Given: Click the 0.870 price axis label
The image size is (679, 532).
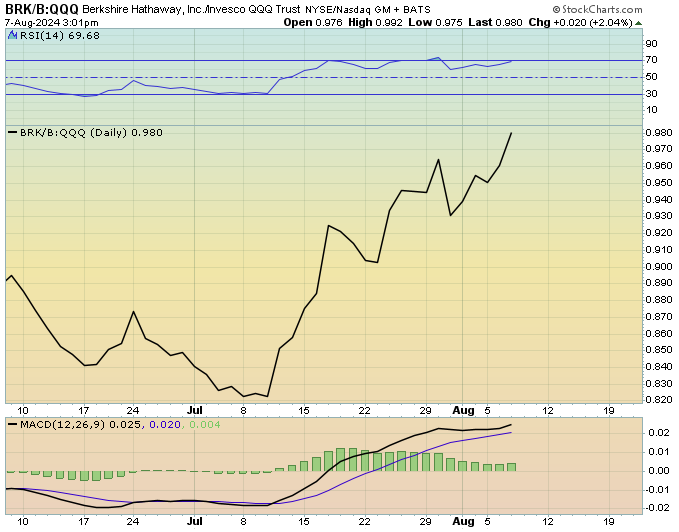Looking at the screenshot, I should tap(659, 317).
